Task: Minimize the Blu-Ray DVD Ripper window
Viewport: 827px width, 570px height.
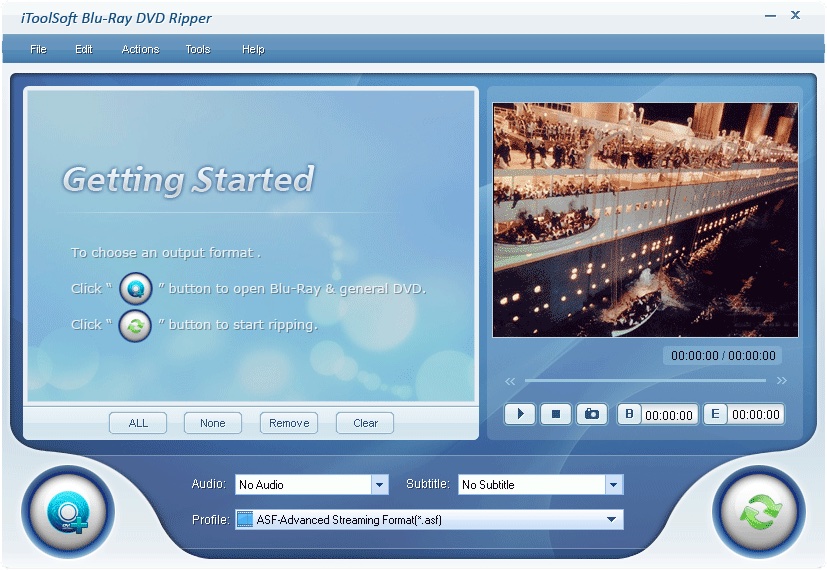Action: [x=770, y=16]
